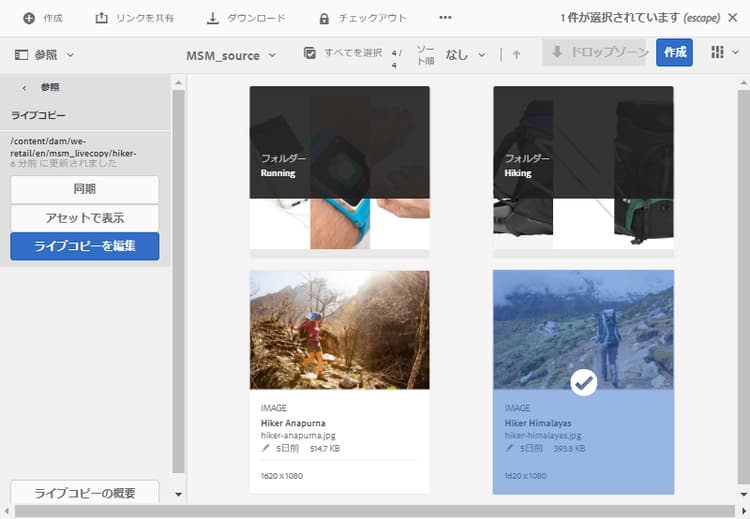Select the live copy path text
The image size is (750, 519).
click(73, 147)
